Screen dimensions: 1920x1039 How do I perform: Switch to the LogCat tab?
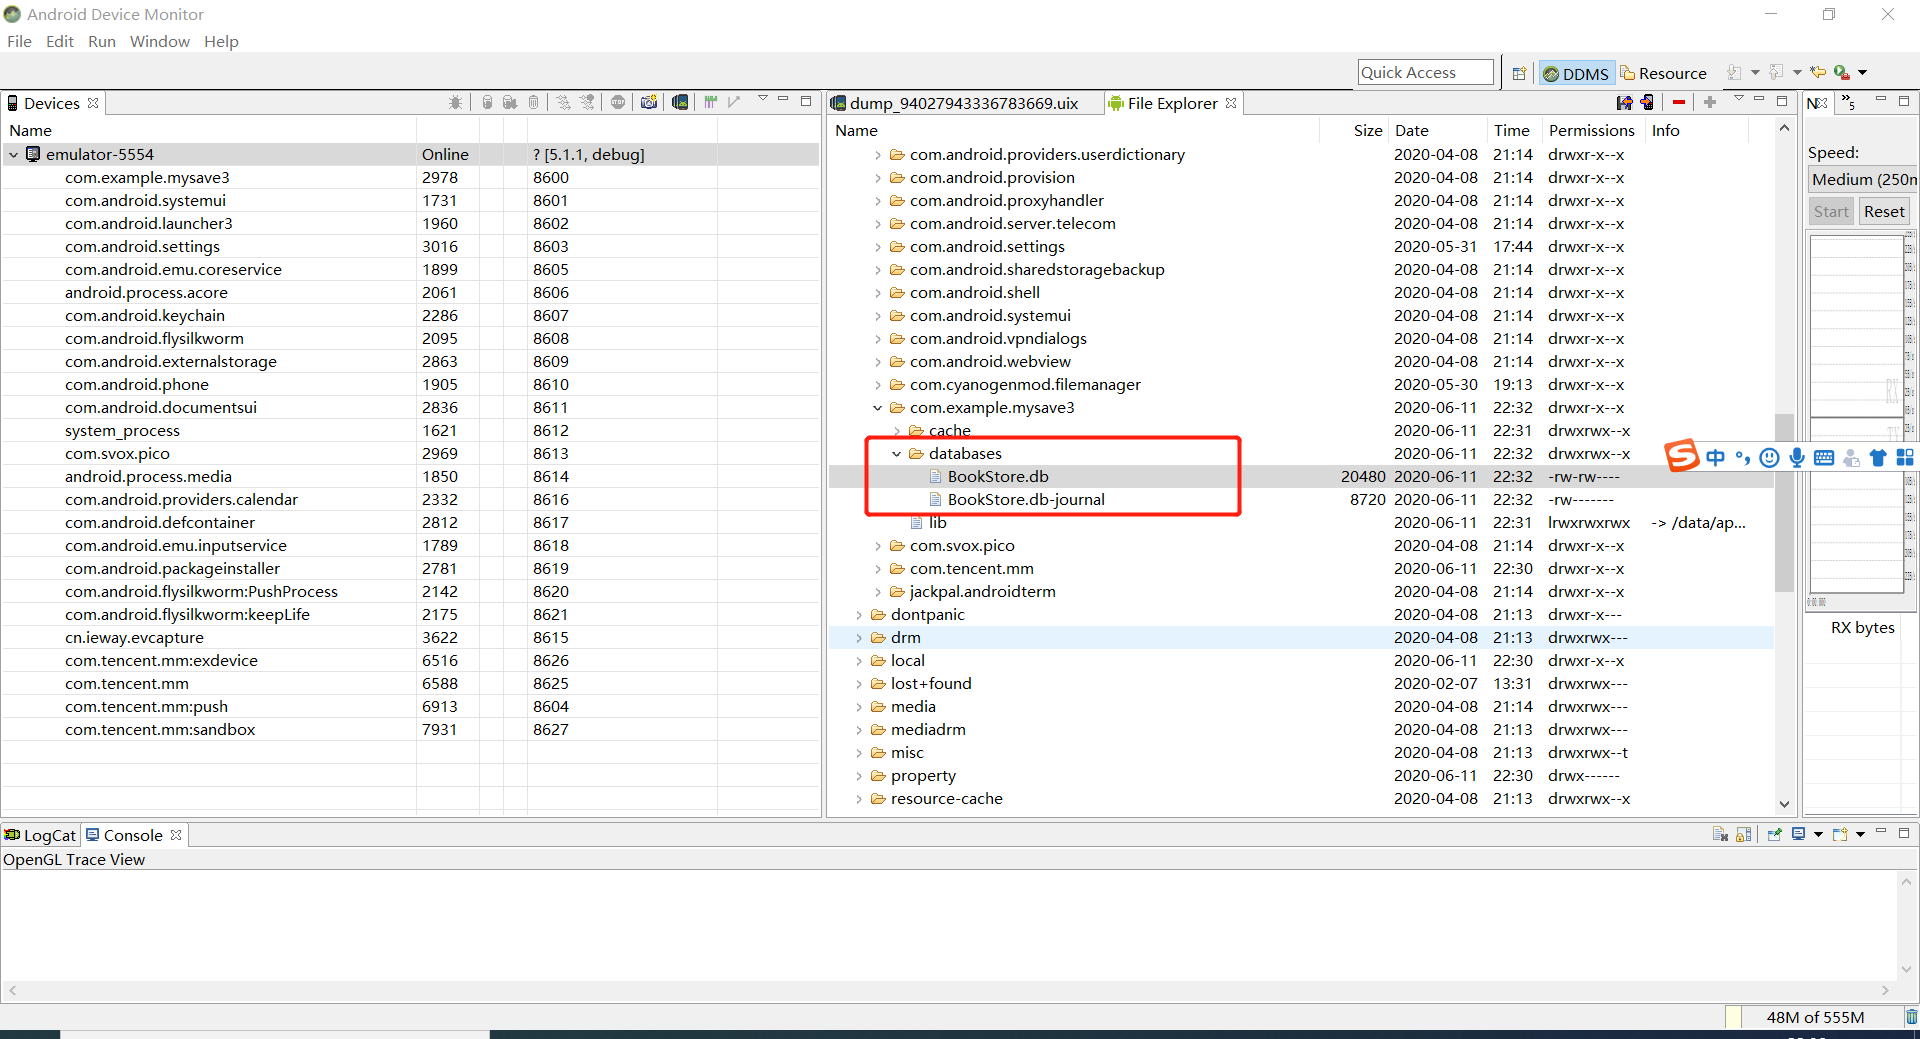(x=40, y=835)
